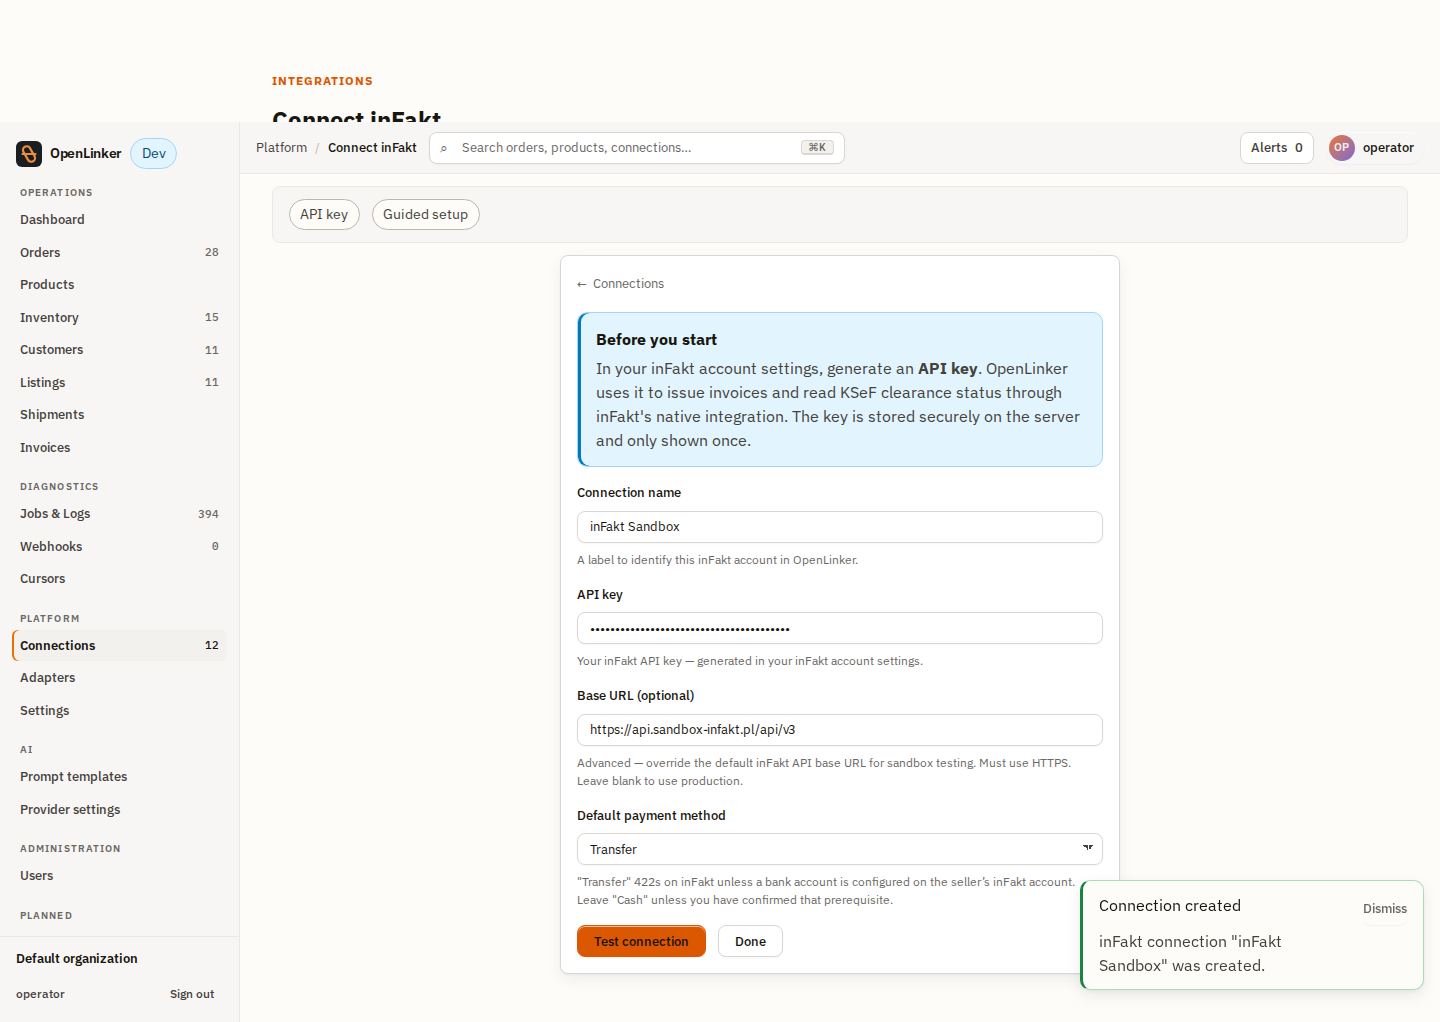
Task: Open Connections in the sidebar
Action: pyautogui.click(x=119, y=645)
